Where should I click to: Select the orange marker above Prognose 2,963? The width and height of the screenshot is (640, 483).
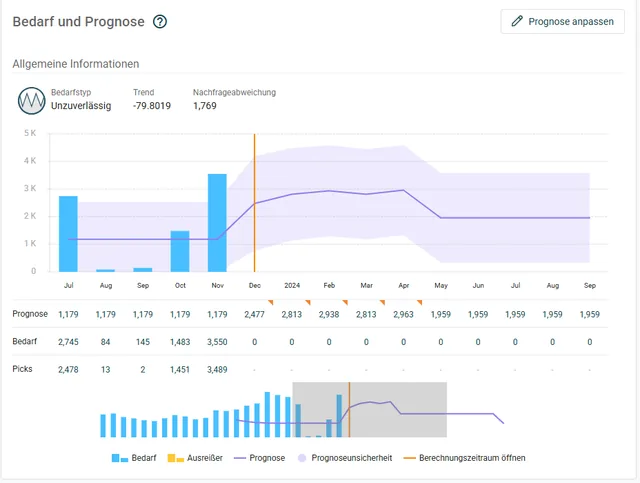coord(420,303)
